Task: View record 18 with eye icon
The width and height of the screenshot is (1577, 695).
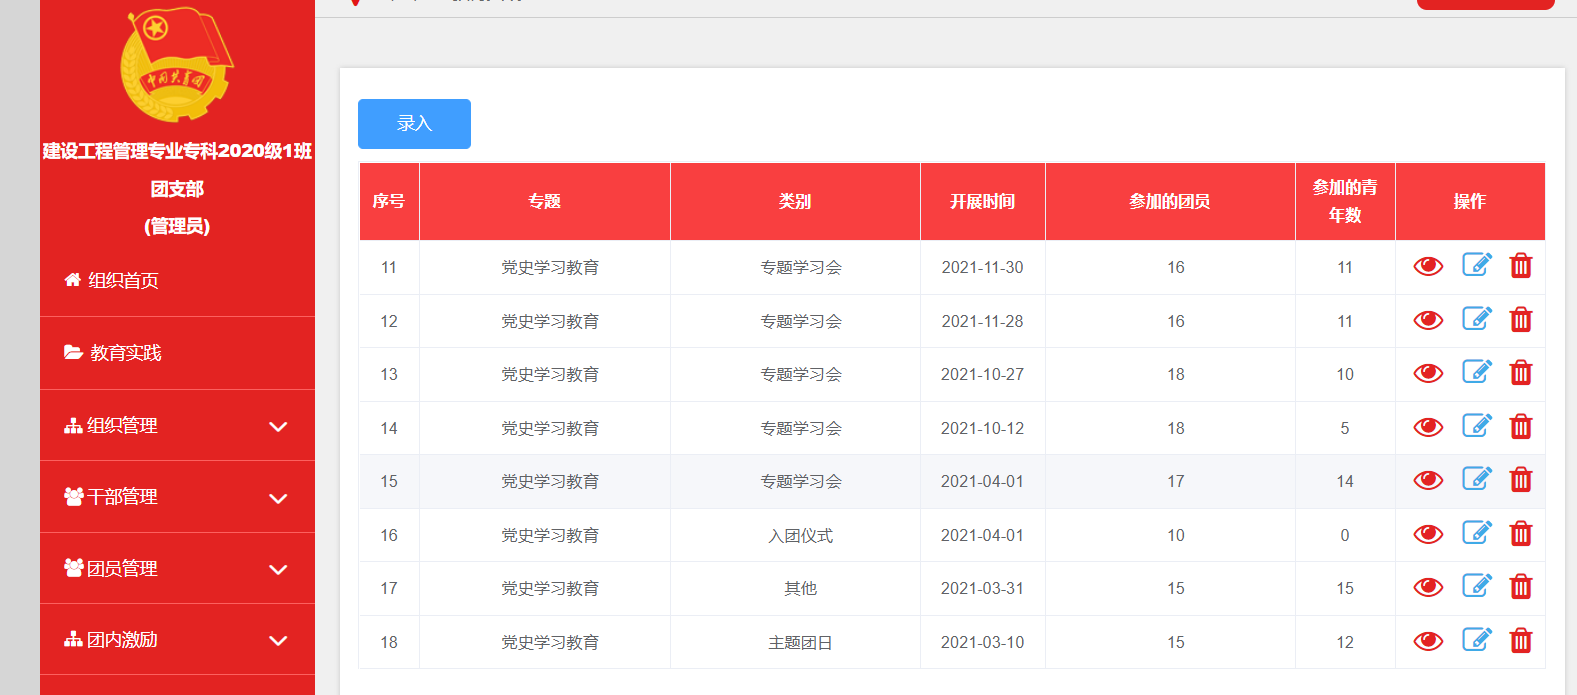Action: [1427, 641]
